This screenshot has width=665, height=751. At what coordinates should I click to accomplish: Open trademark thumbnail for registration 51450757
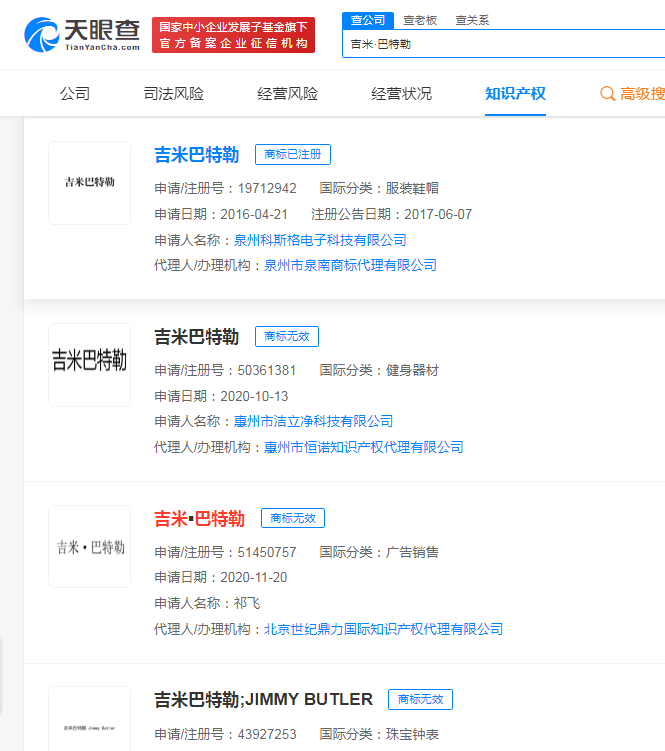tap(90, 546)
